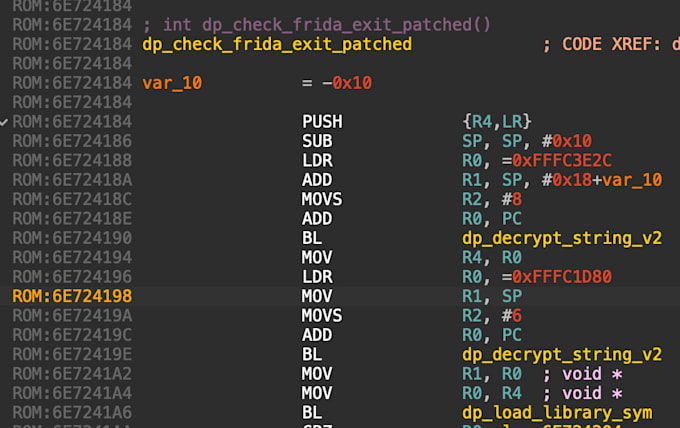Click the first dp_decrypt_string_v2 call target
This screenshot has width=680, height=428.
[562, 238]
